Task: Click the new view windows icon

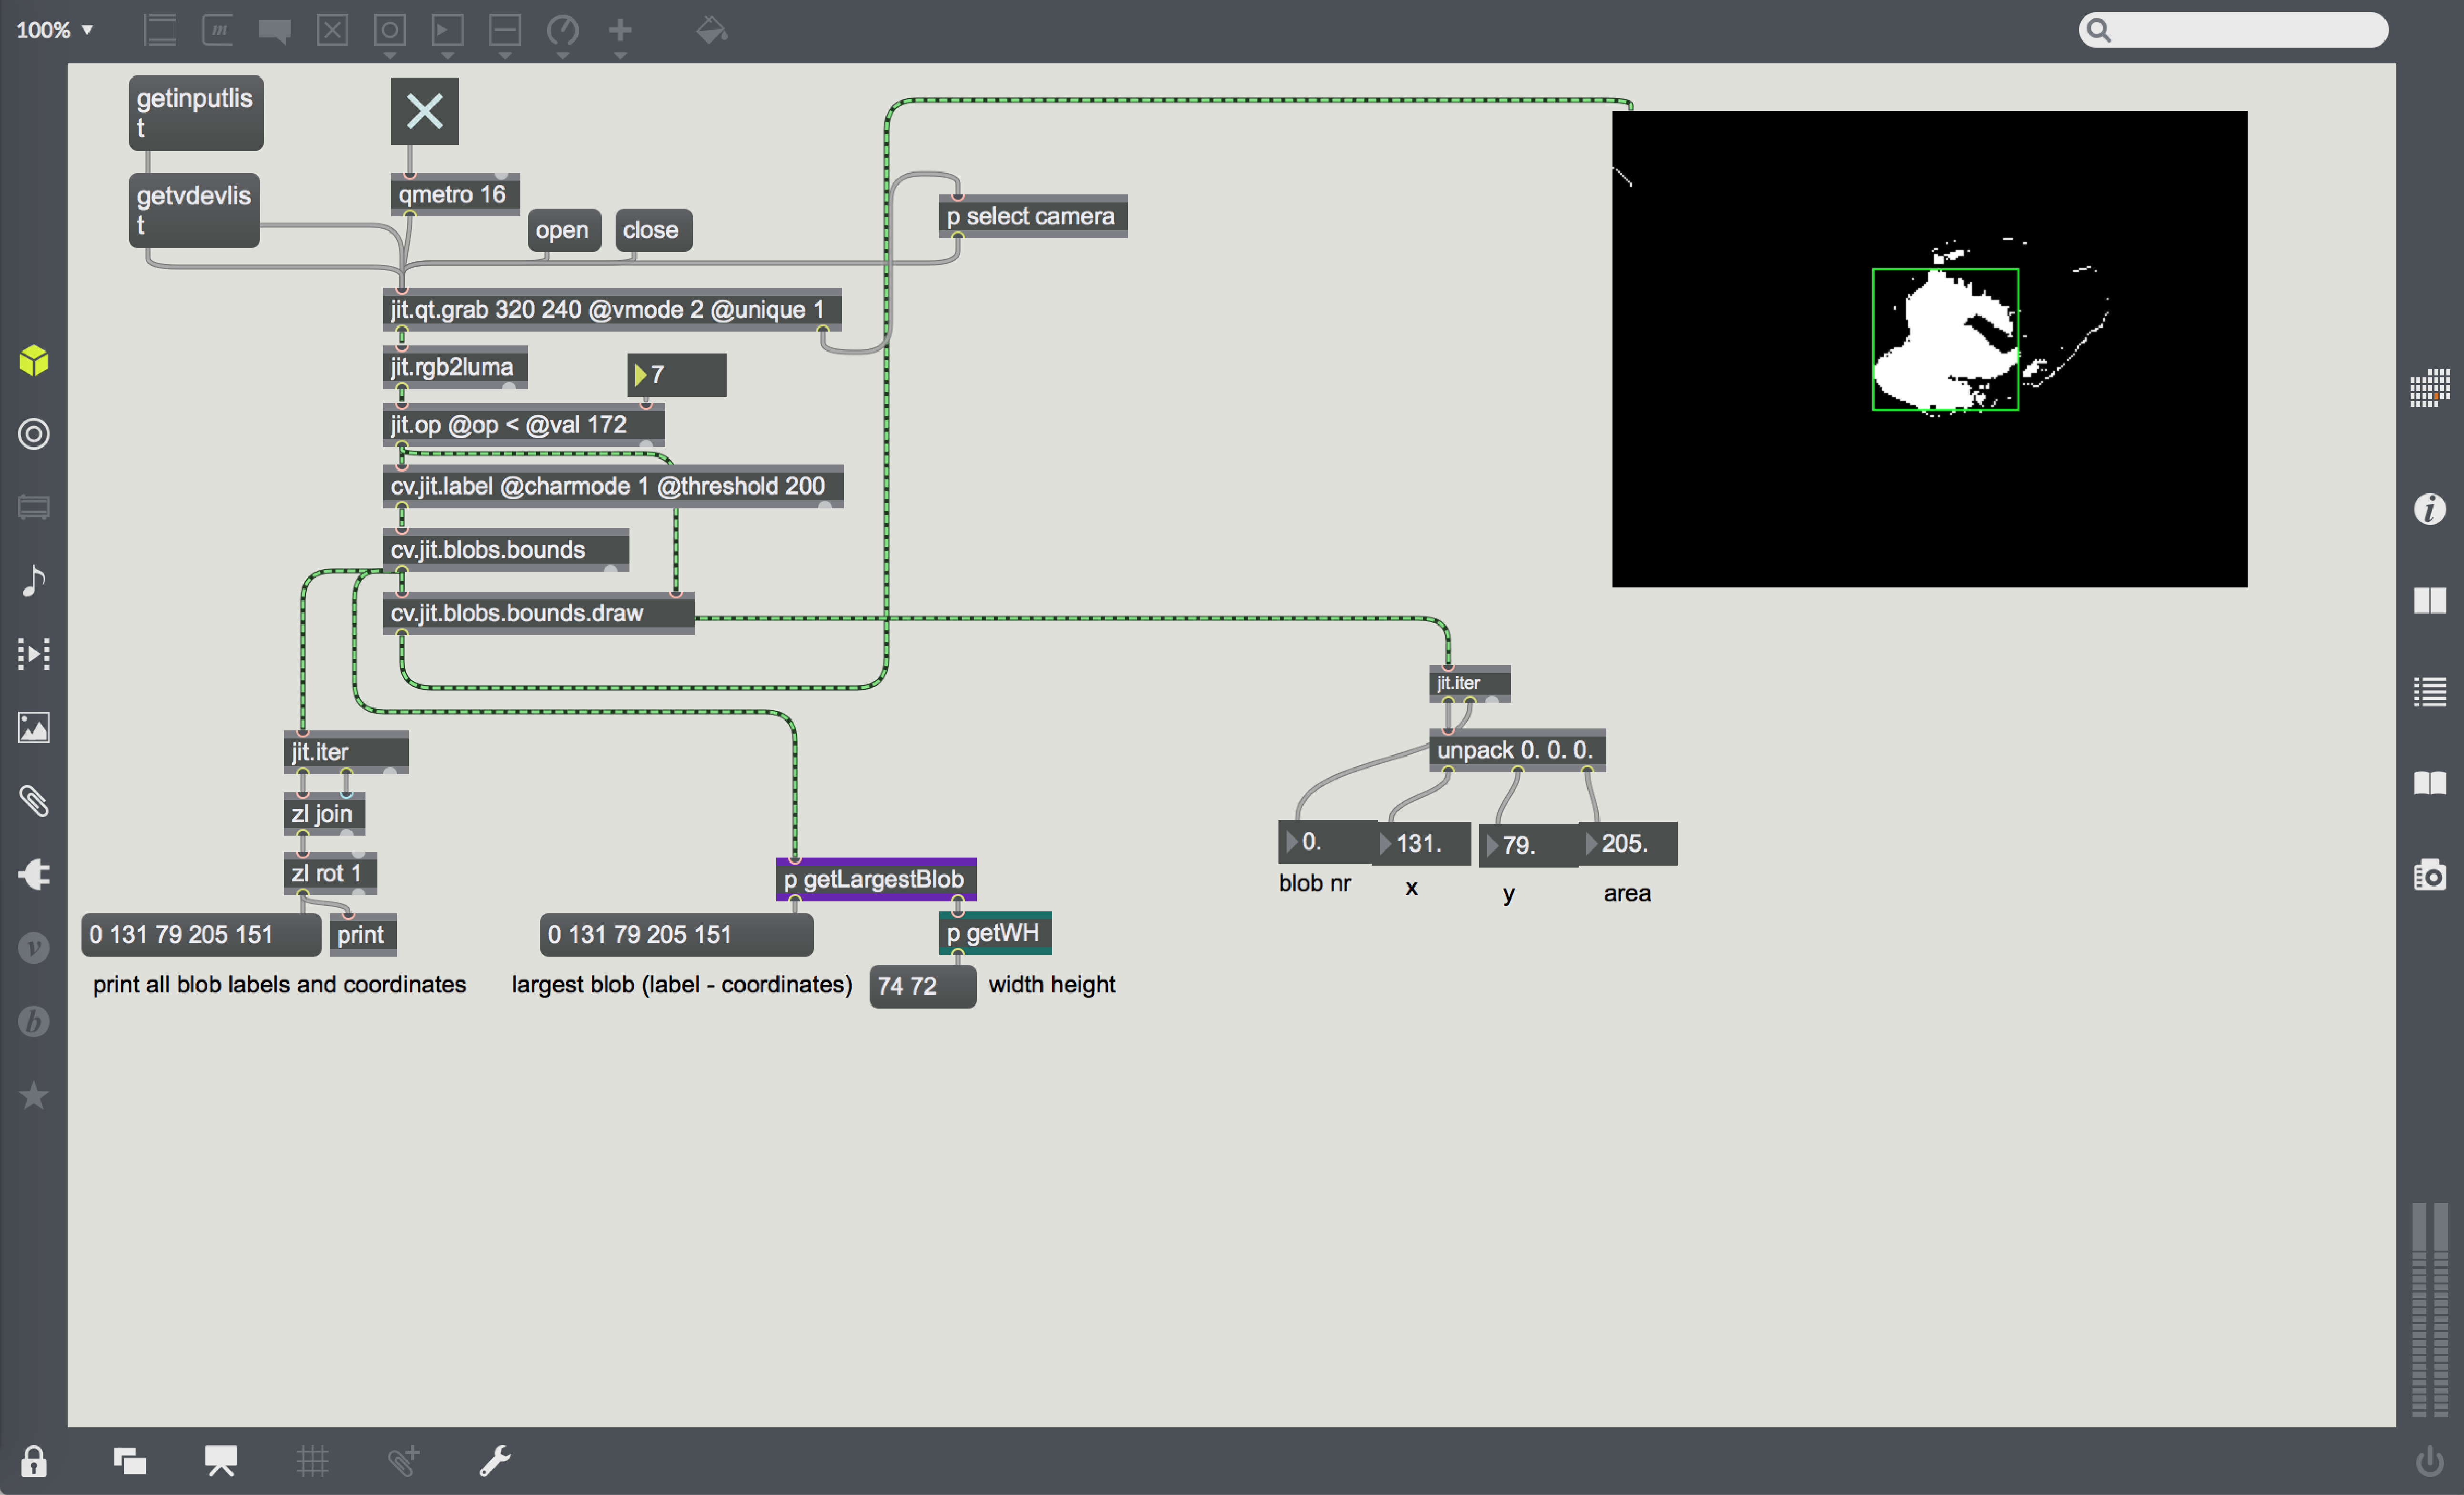Action: [x=130, y=1461]
